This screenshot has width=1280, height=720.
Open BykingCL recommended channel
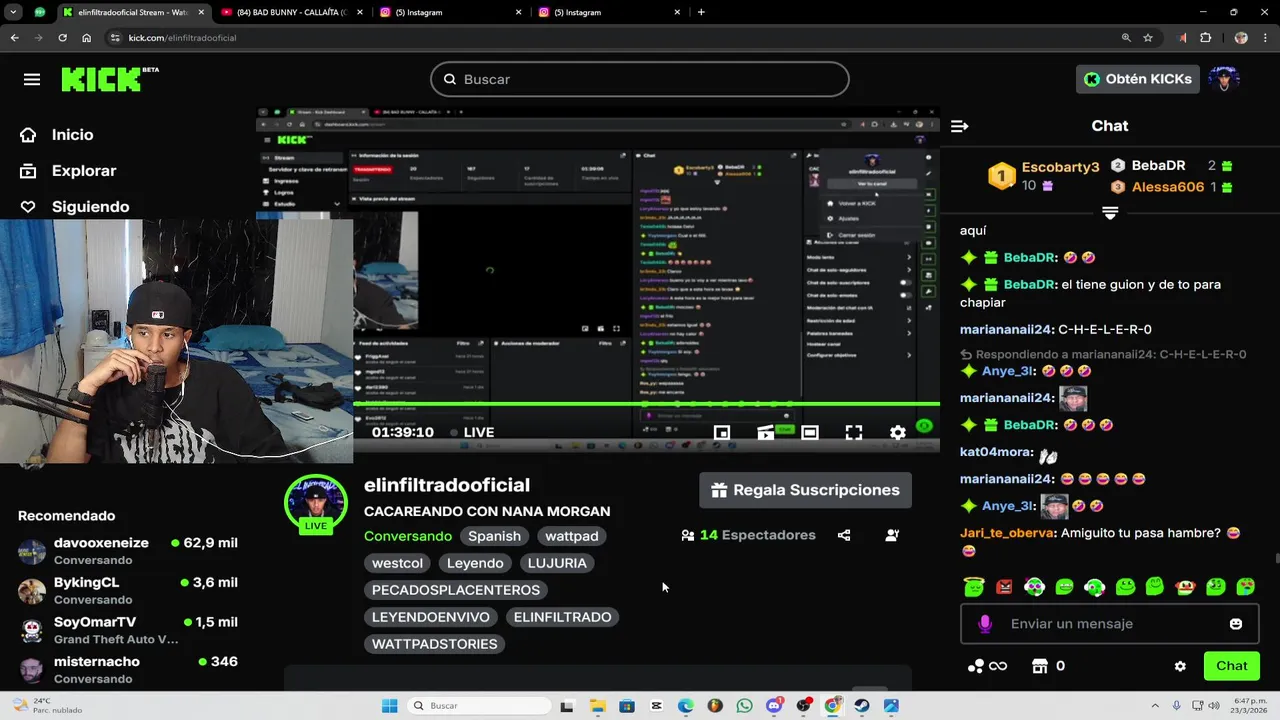[128, 590]
